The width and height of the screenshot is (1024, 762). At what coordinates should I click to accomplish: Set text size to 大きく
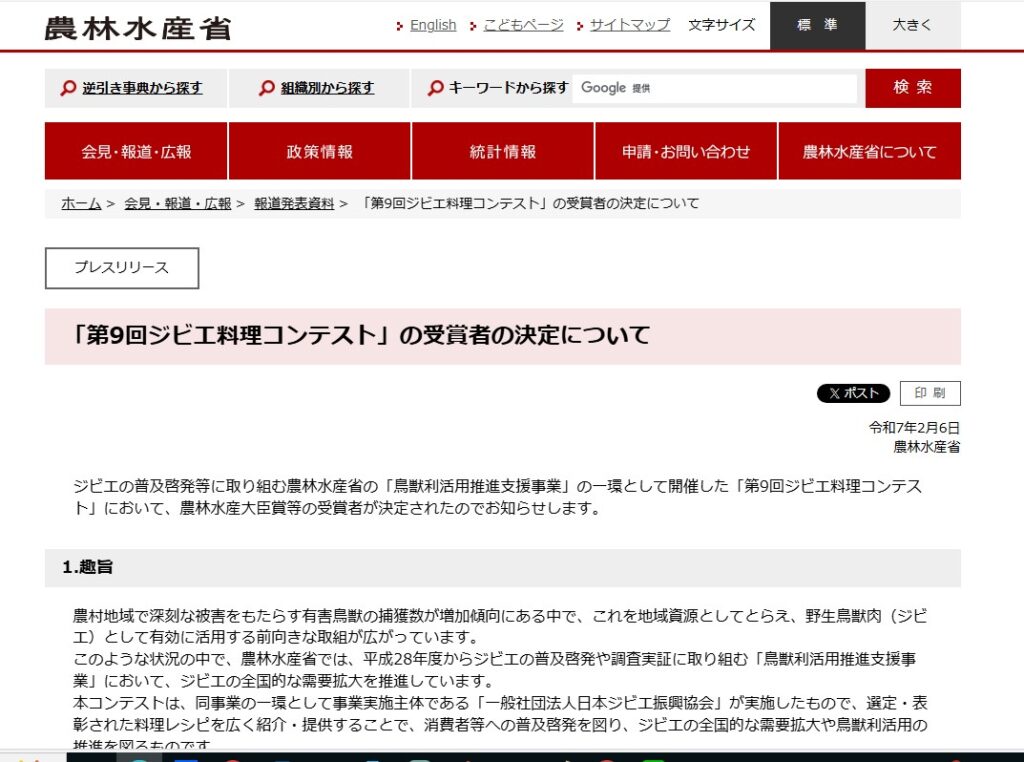pyautogui.click(x=912, y=26)
